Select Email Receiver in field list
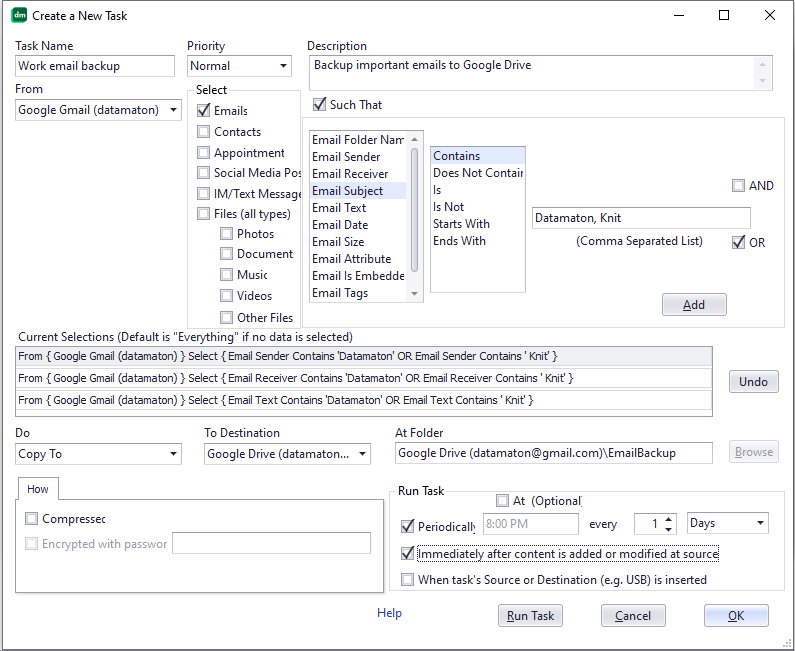 (x=358, y=174)
